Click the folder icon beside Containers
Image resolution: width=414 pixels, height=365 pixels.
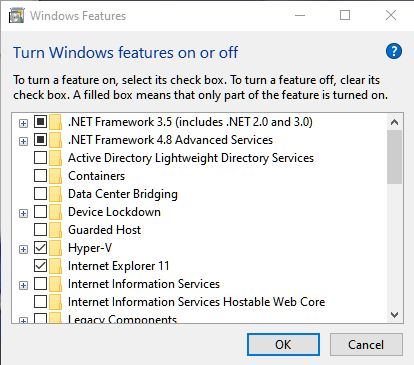click(55, 176)
